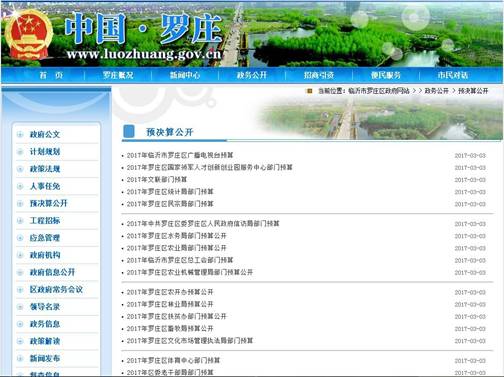Open 2017年临沂市罗庄区广播电视台预算 link
This screenshot has height=377, width=504.
tap(180, 155)
